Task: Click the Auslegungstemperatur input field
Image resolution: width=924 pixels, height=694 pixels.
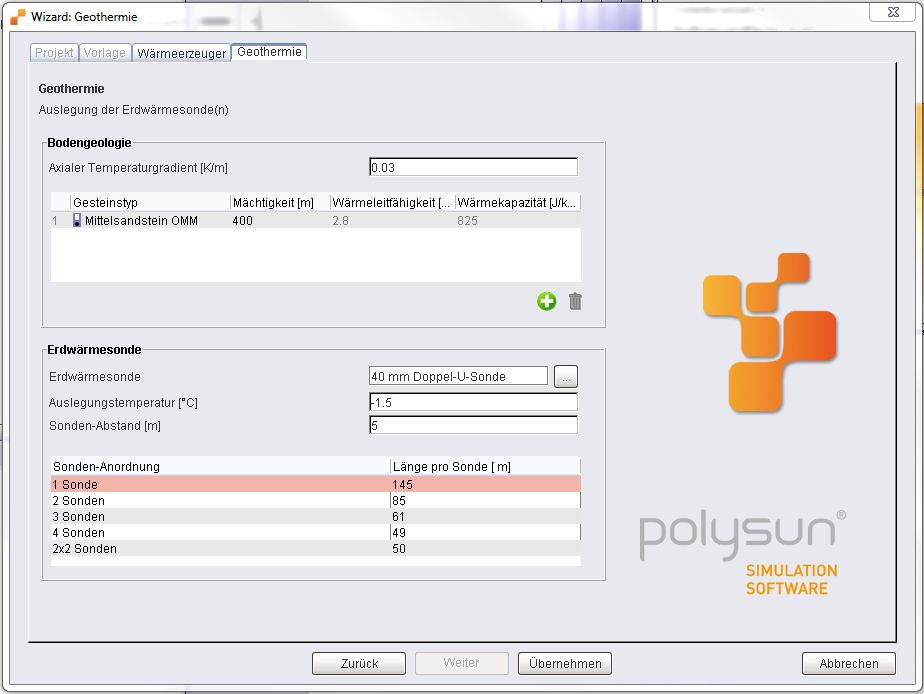Action: pyautogui.click(x=473, y=402)
